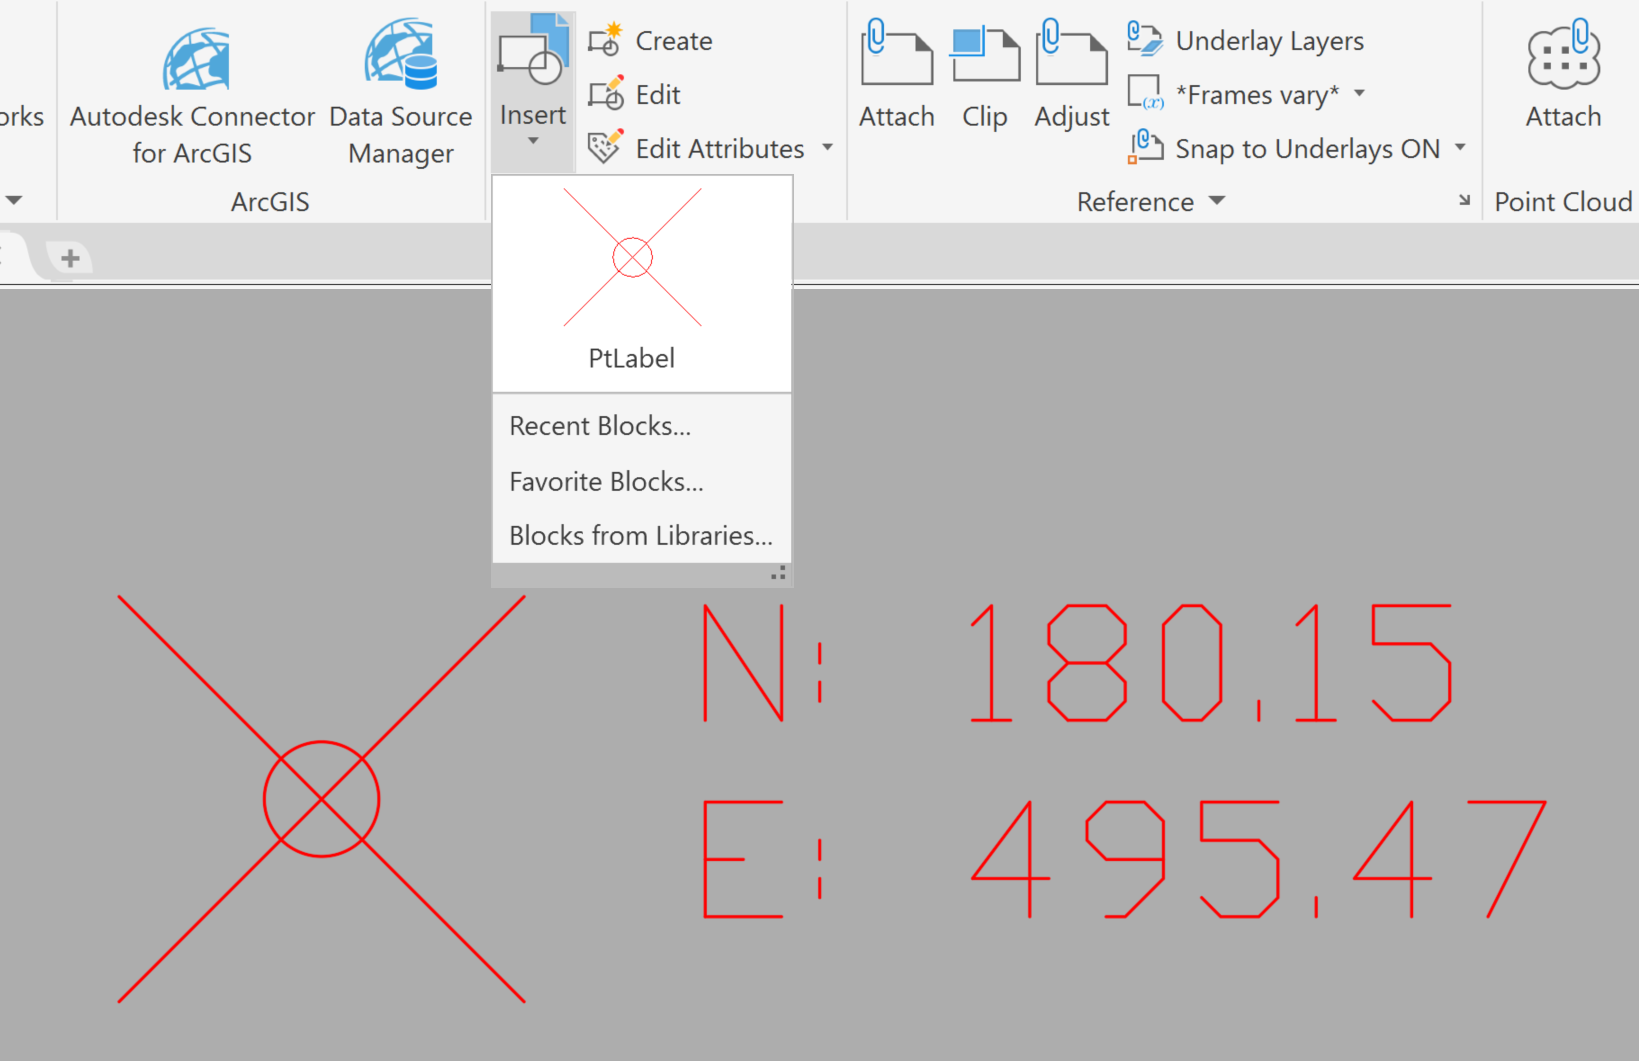The image size is (1639, 1061).
Task: Insert the PtLabel block thumbnail
Action: pos(631,270)
